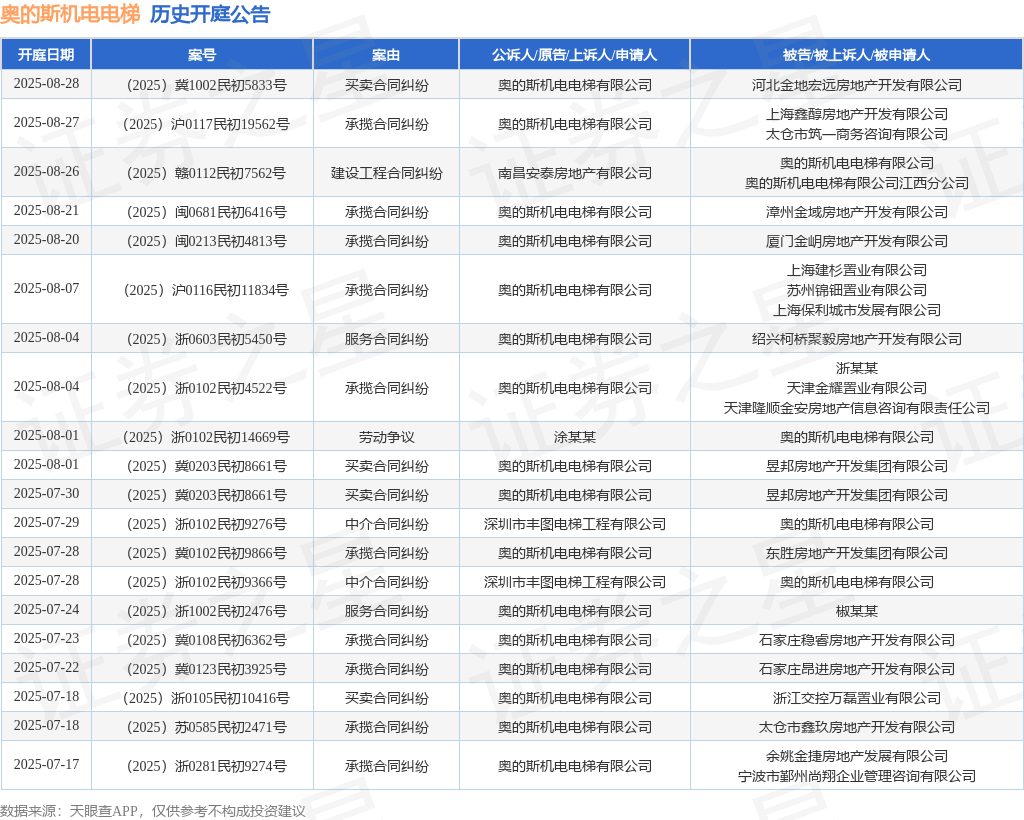Click the date 2025-07-22
Image resolution: width=1024 pixels, height=820 pixels.
46,668
